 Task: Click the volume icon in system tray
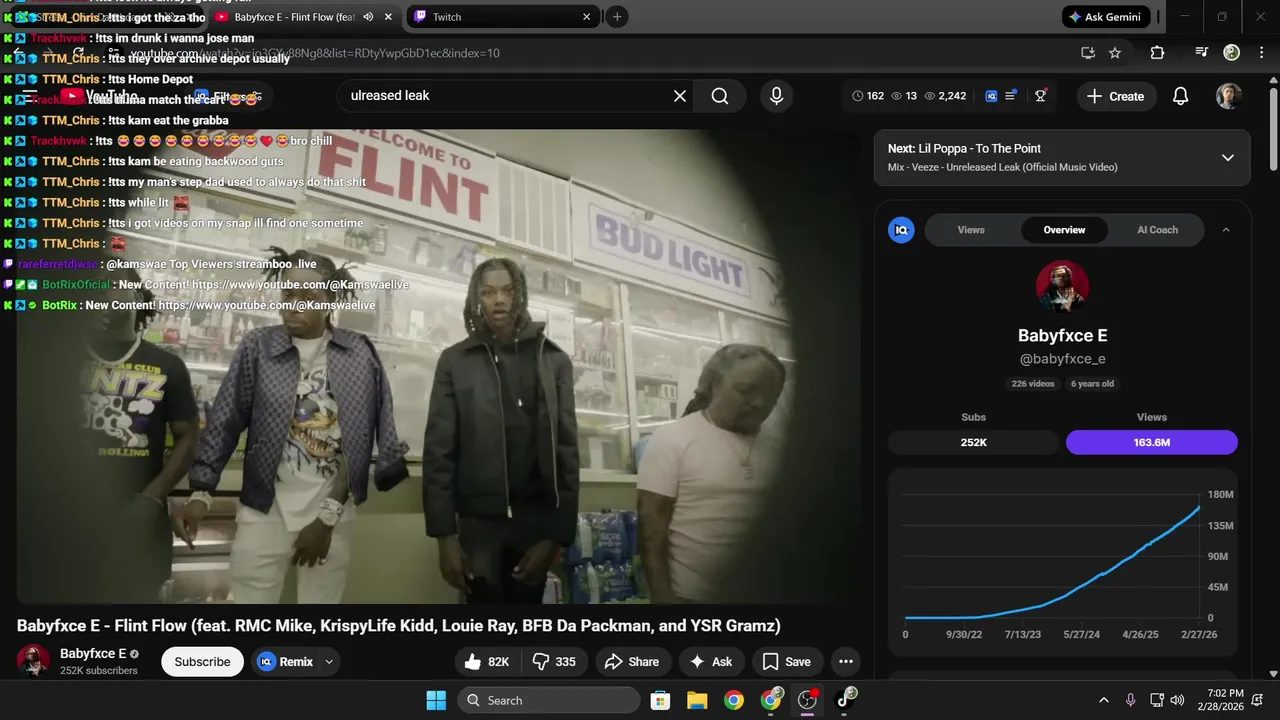click(x=1177, y=700)
